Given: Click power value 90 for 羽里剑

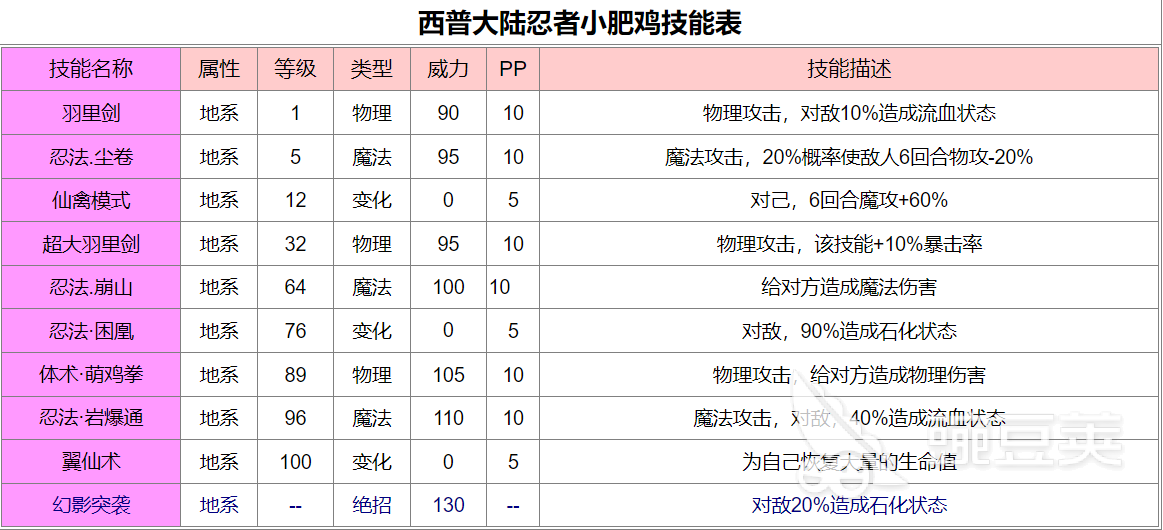Looking at the screenshot, I should 448,113.
